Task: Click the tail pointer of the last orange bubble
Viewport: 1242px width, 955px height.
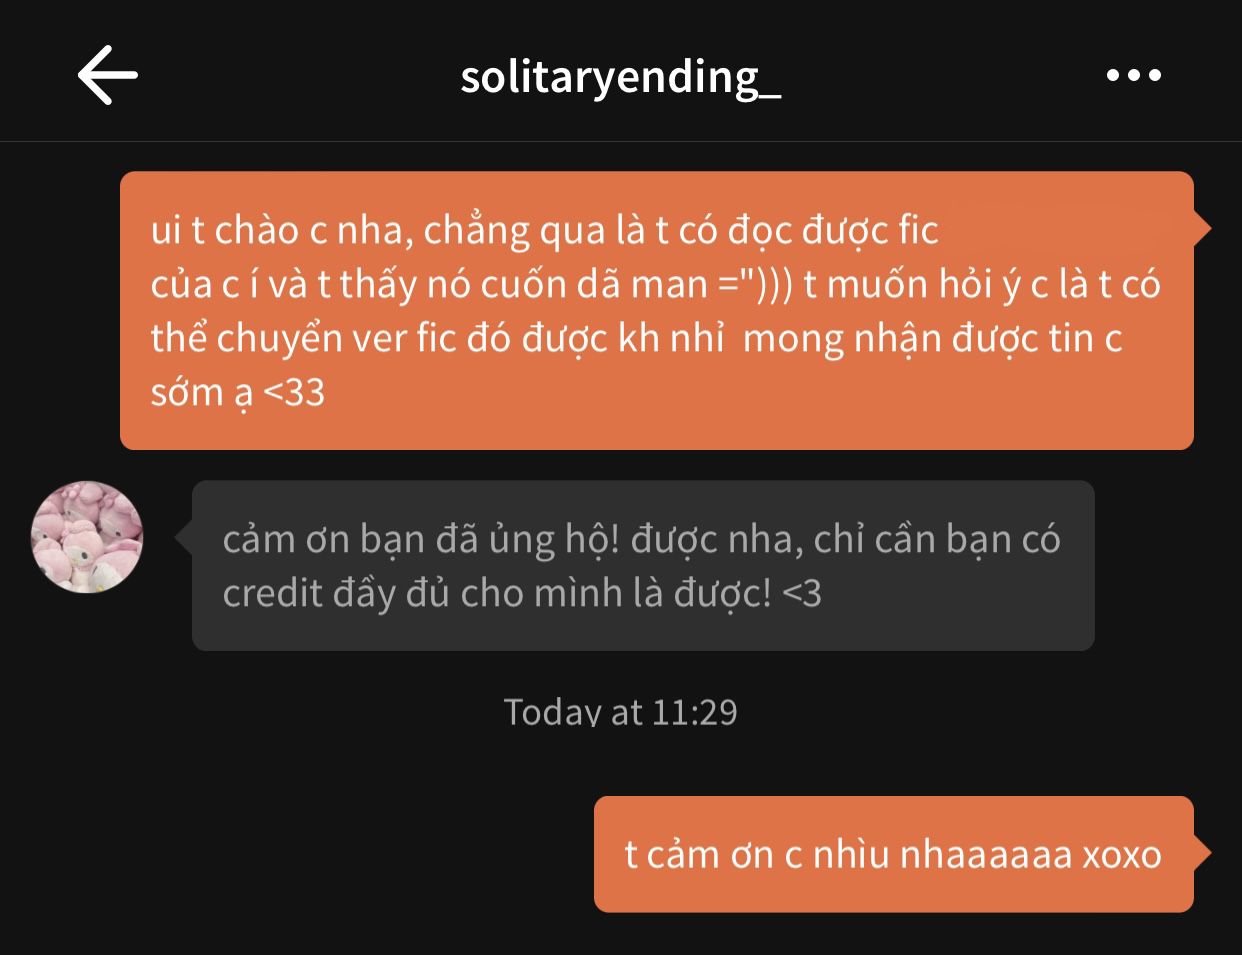Action: coord(1203,853)
